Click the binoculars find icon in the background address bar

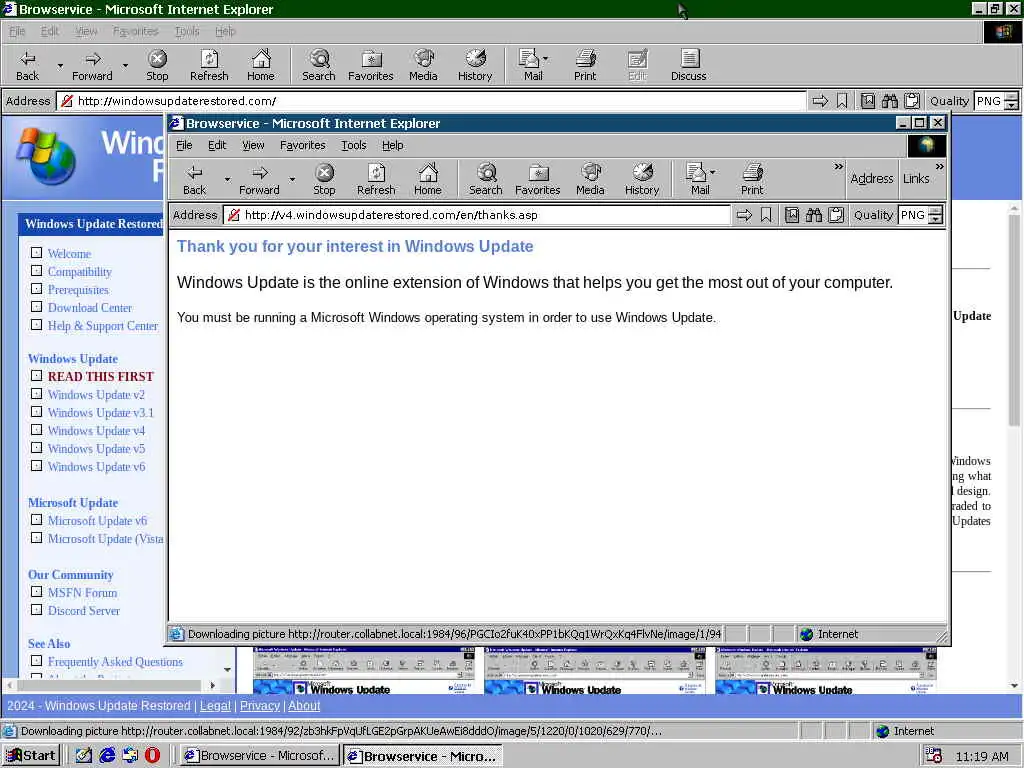click(x=889, y=101)
